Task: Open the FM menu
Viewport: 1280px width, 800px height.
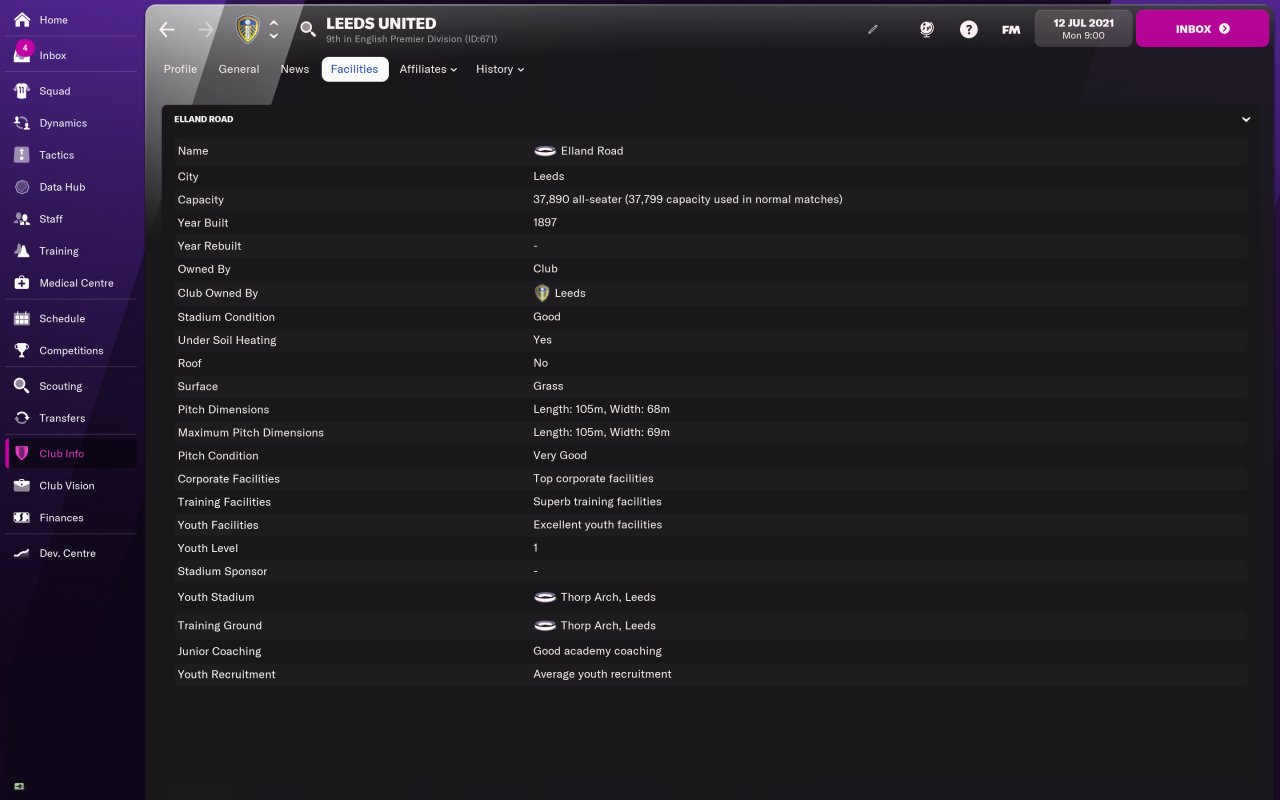Action: 1011,30
